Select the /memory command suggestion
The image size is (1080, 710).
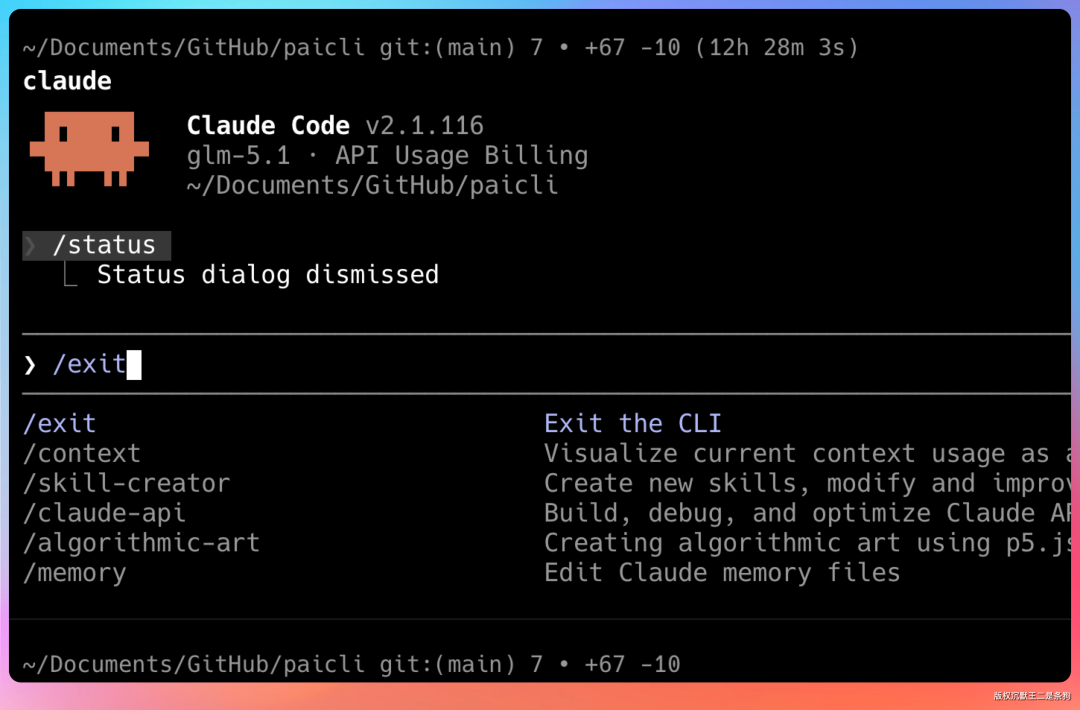click(x=74, y=572)
